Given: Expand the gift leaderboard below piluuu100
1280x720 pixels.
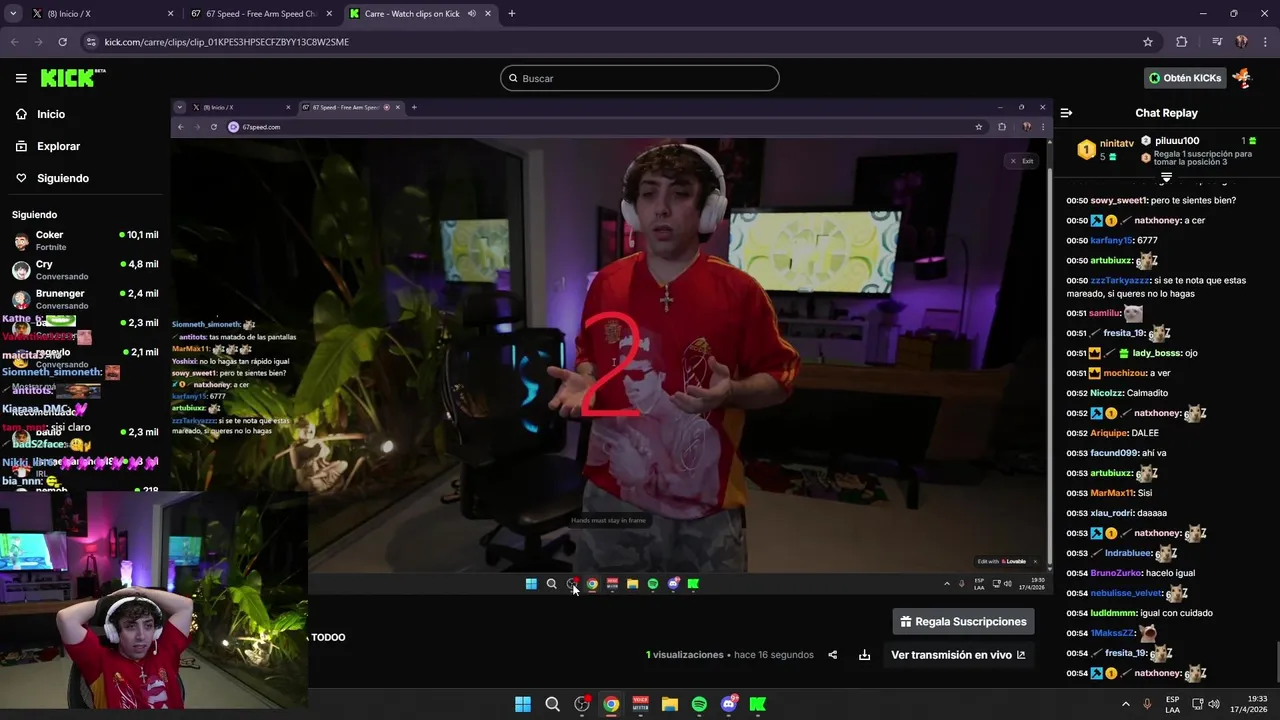Looking at the screenshot, I should pyautogui.click(x=1166, y=177).
